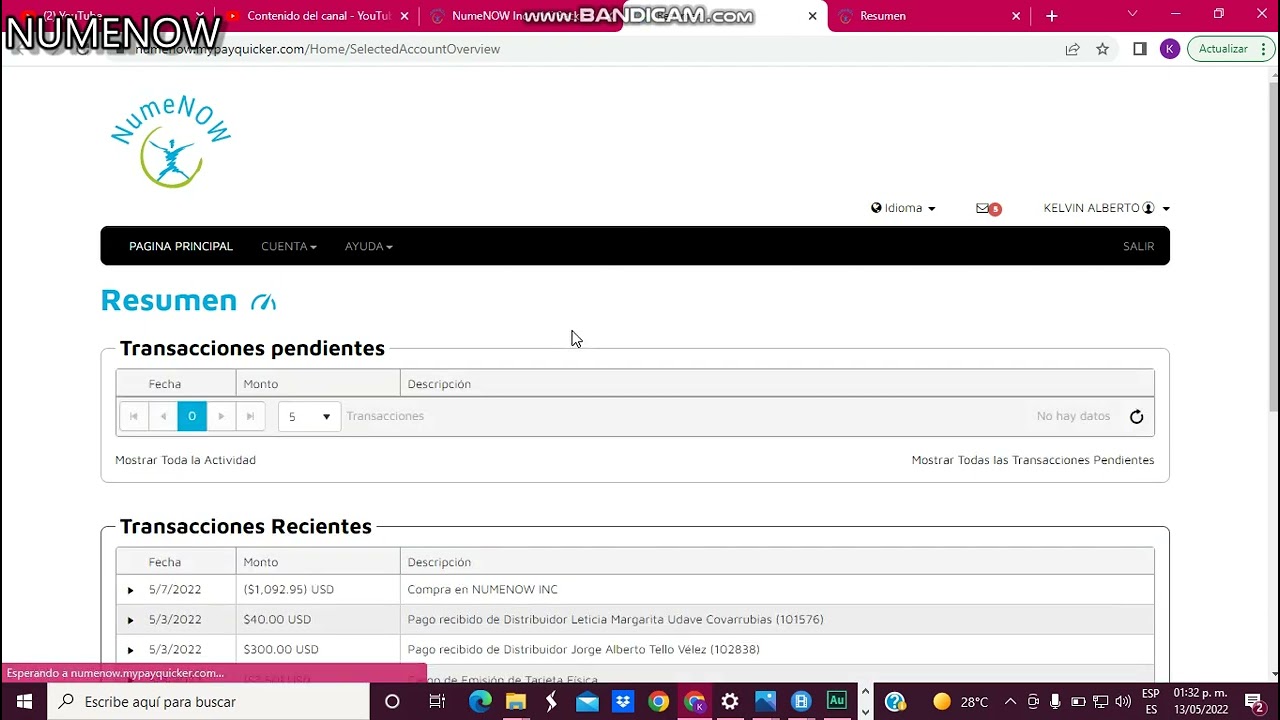1280x720 pixels.
Task: Click the Windows search box
Action: (x=209, y=702)
